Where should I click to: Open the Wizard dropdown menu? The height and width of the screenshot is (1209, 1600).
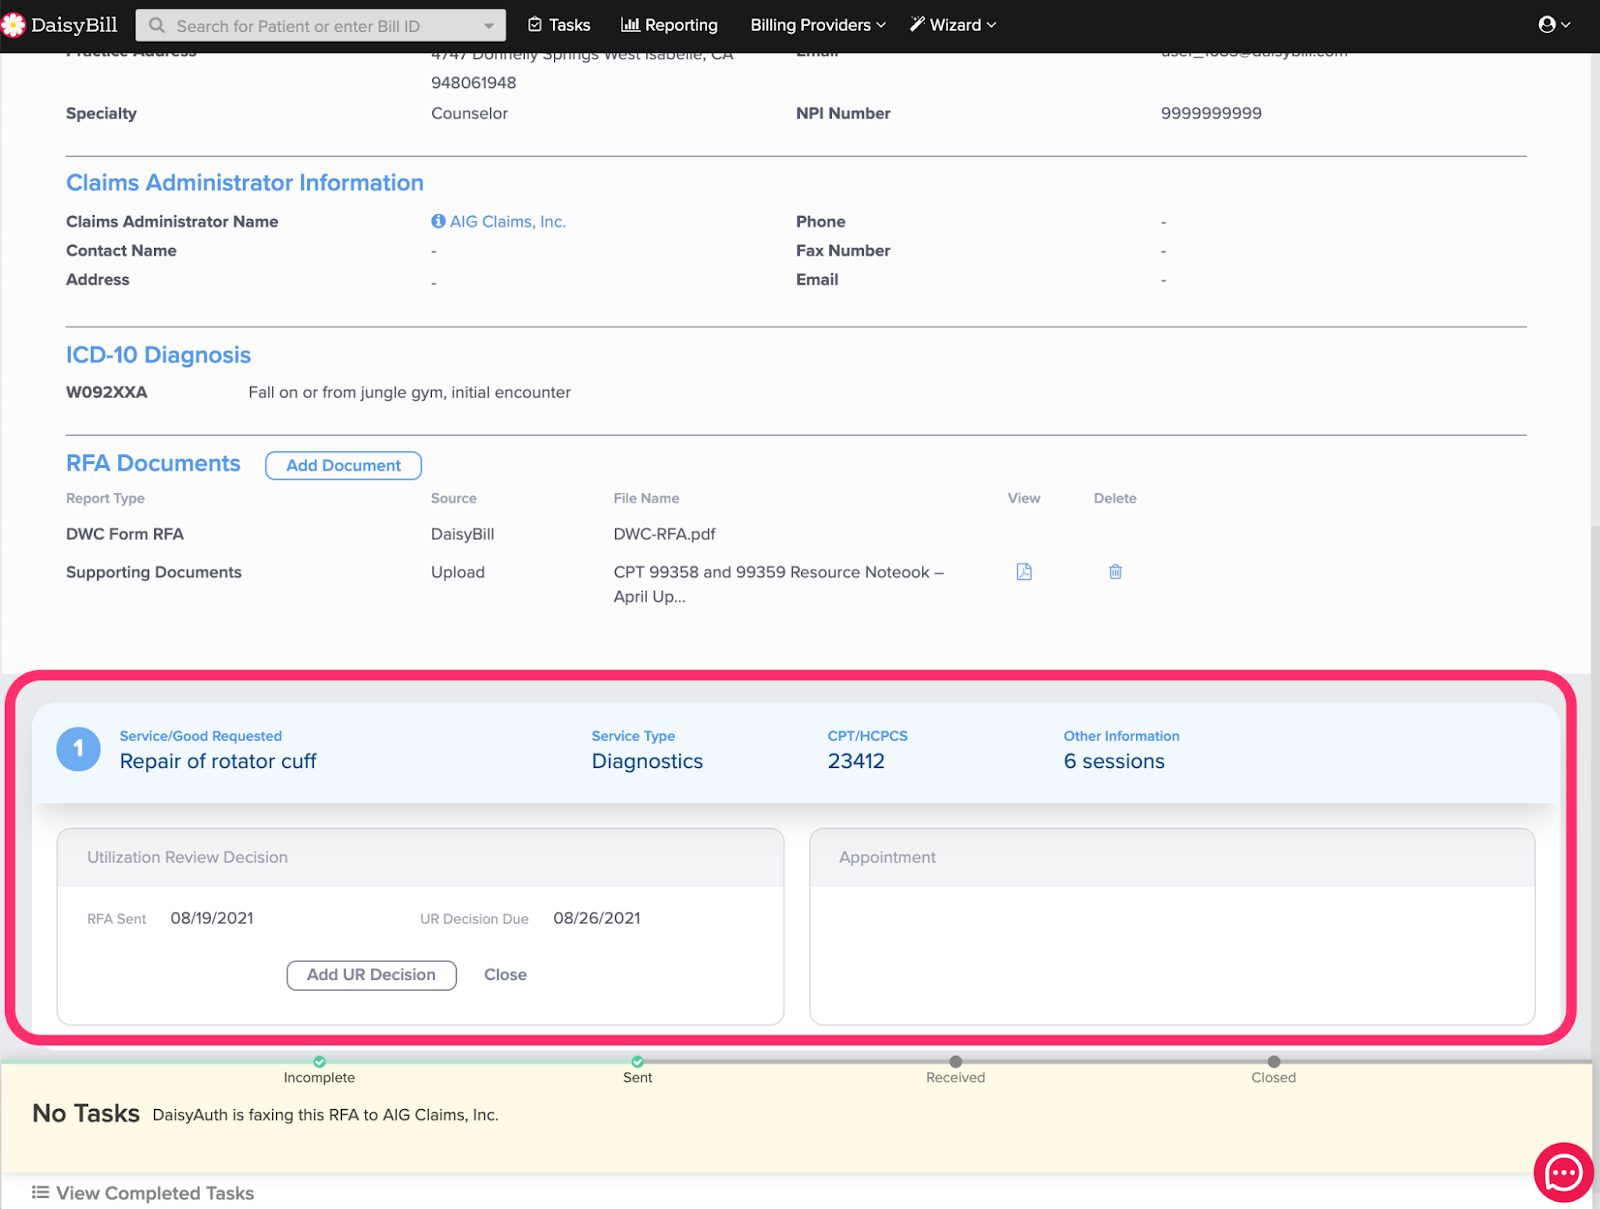pos(953,25)
